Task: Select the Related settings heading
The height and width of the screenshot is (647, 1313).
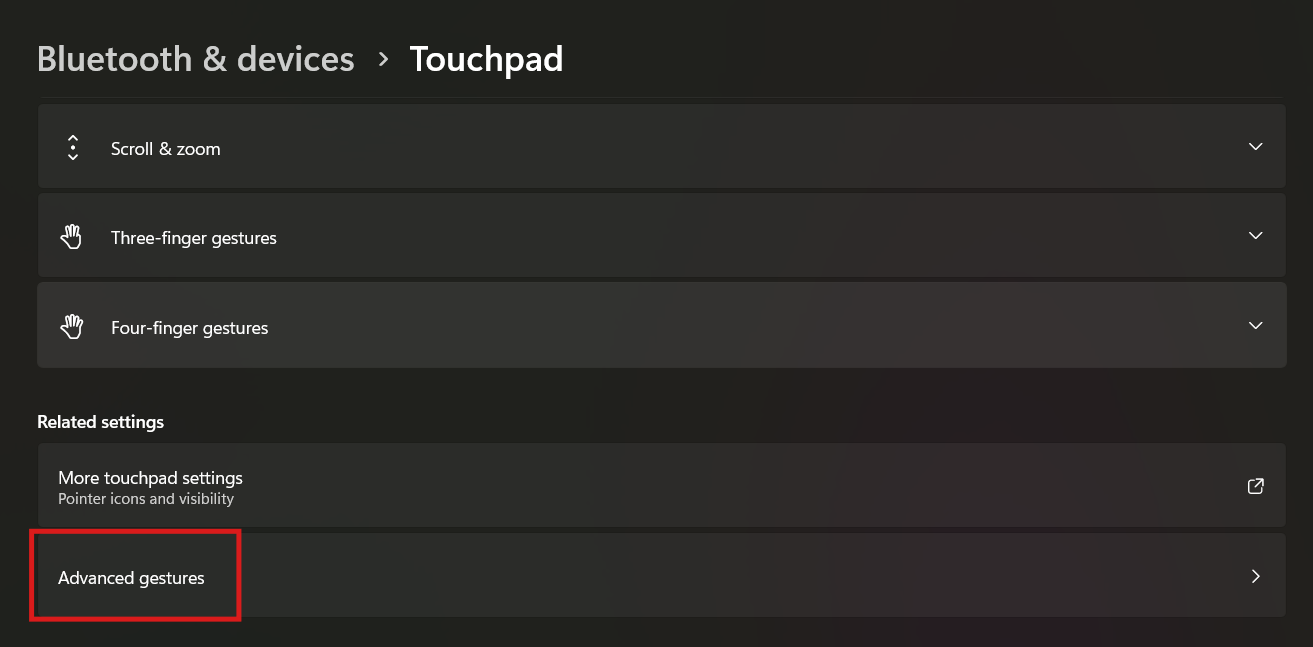Action: (x=100, y=421)
